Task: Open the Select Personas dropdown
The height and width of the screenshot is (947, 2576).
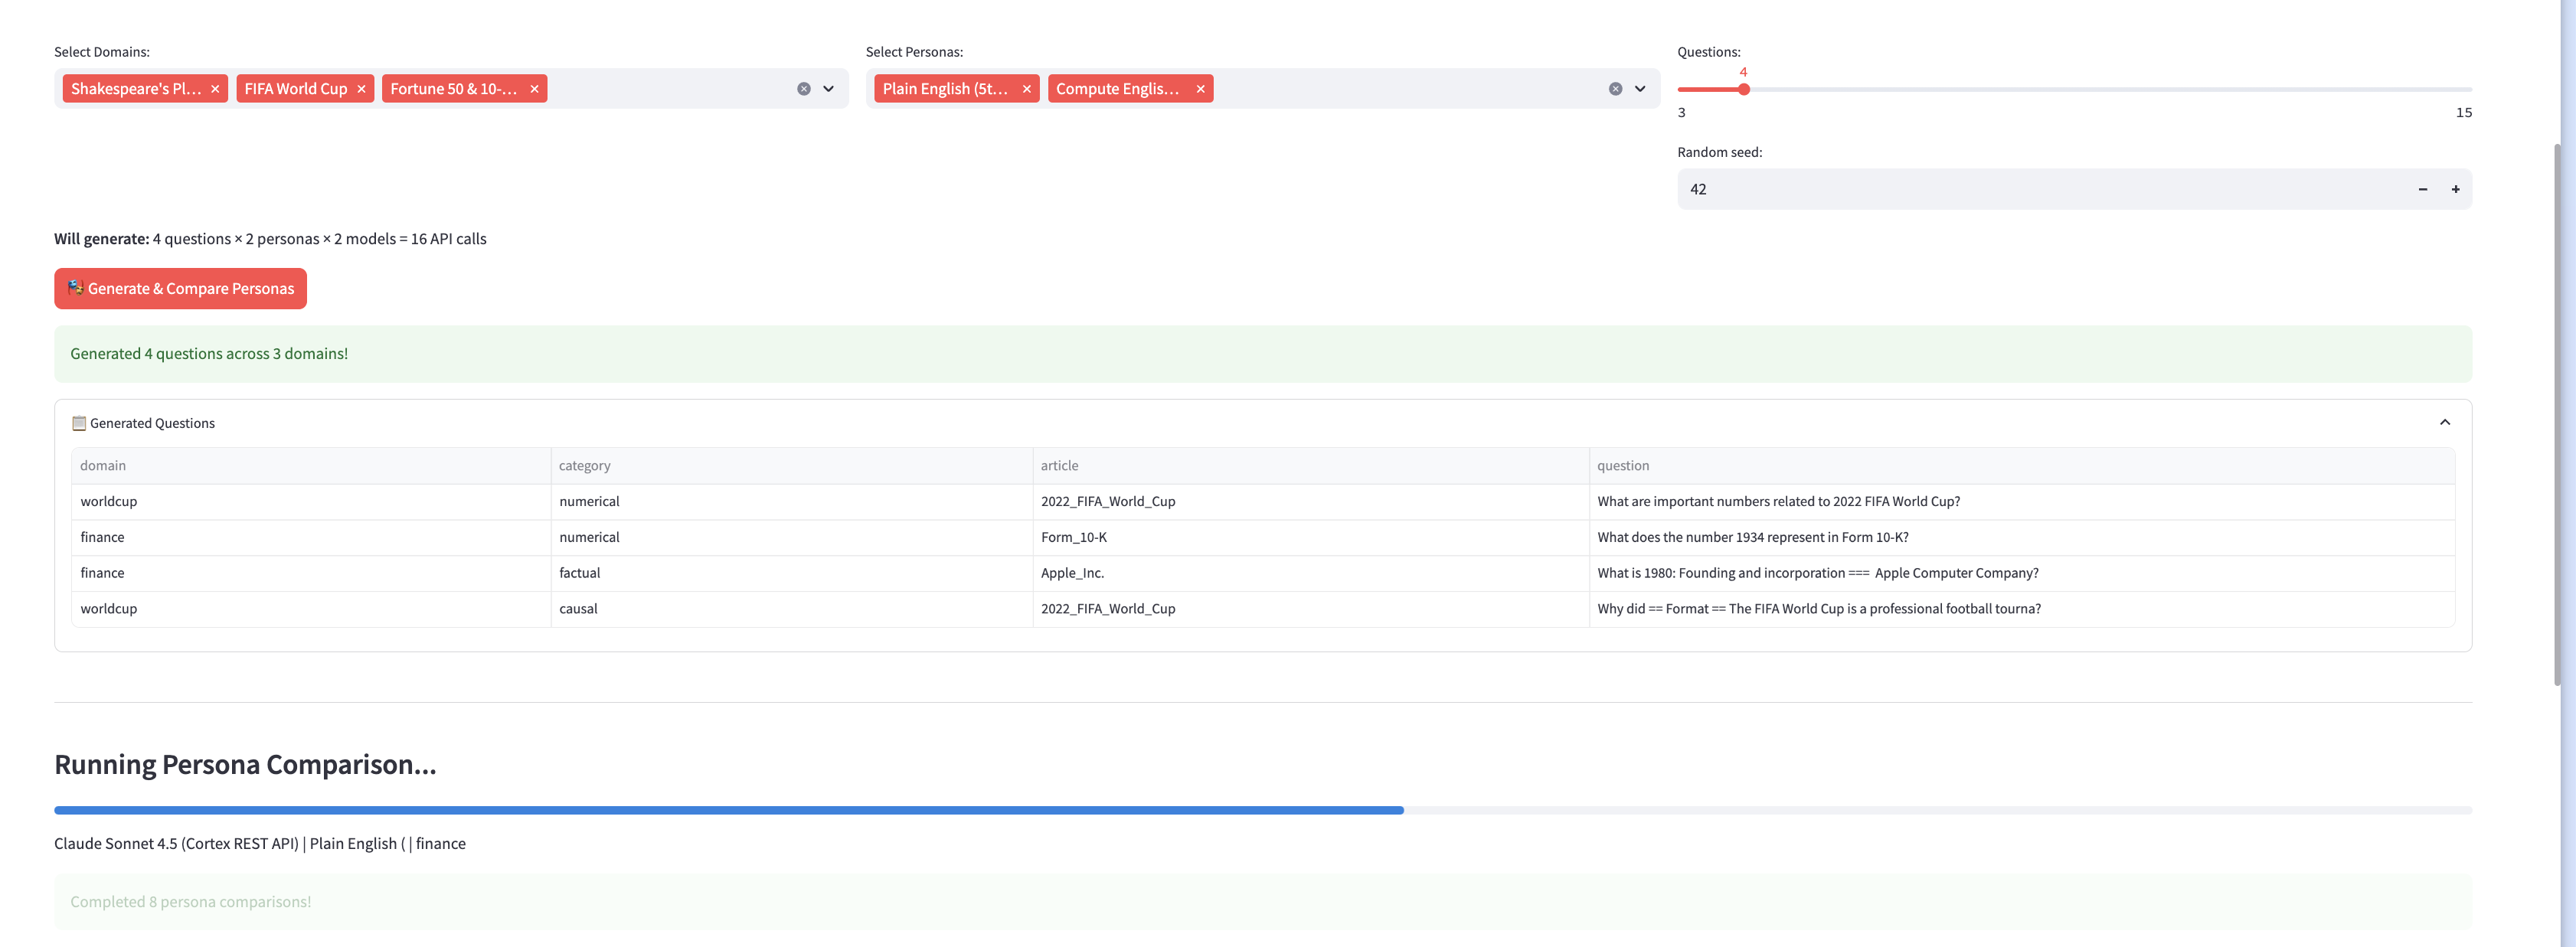Action: click(1640, 89)
